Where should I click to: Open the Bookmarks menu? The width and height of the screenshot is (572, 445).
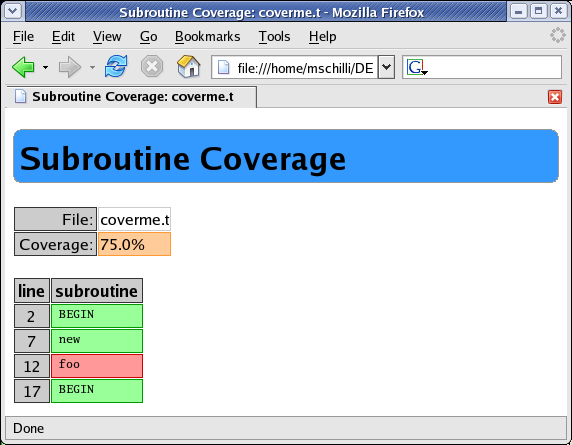click(208, 36)
